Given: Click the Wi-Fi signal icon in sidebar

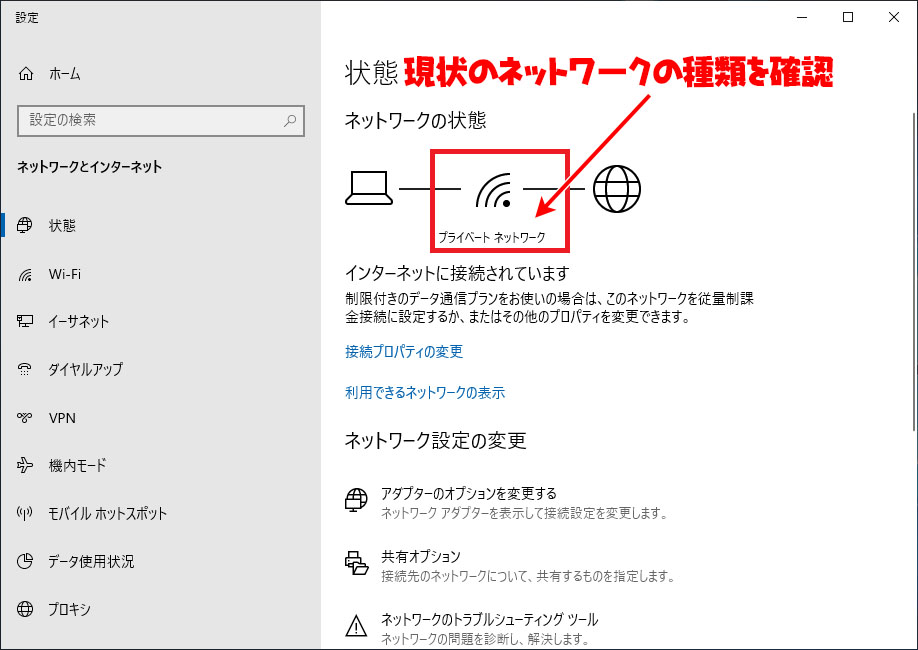Looking at the screenshot, I should coord(25,274).
